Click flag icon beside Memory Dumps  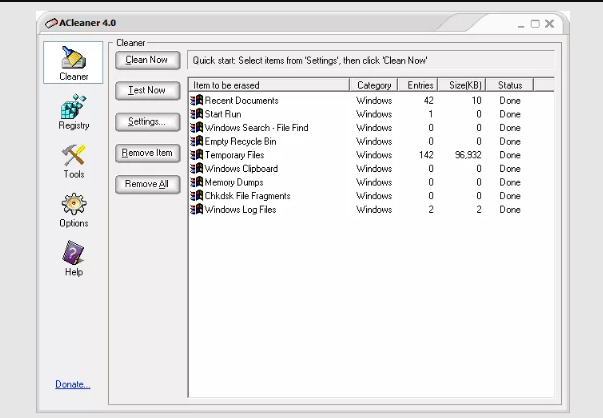click(197, 182)
